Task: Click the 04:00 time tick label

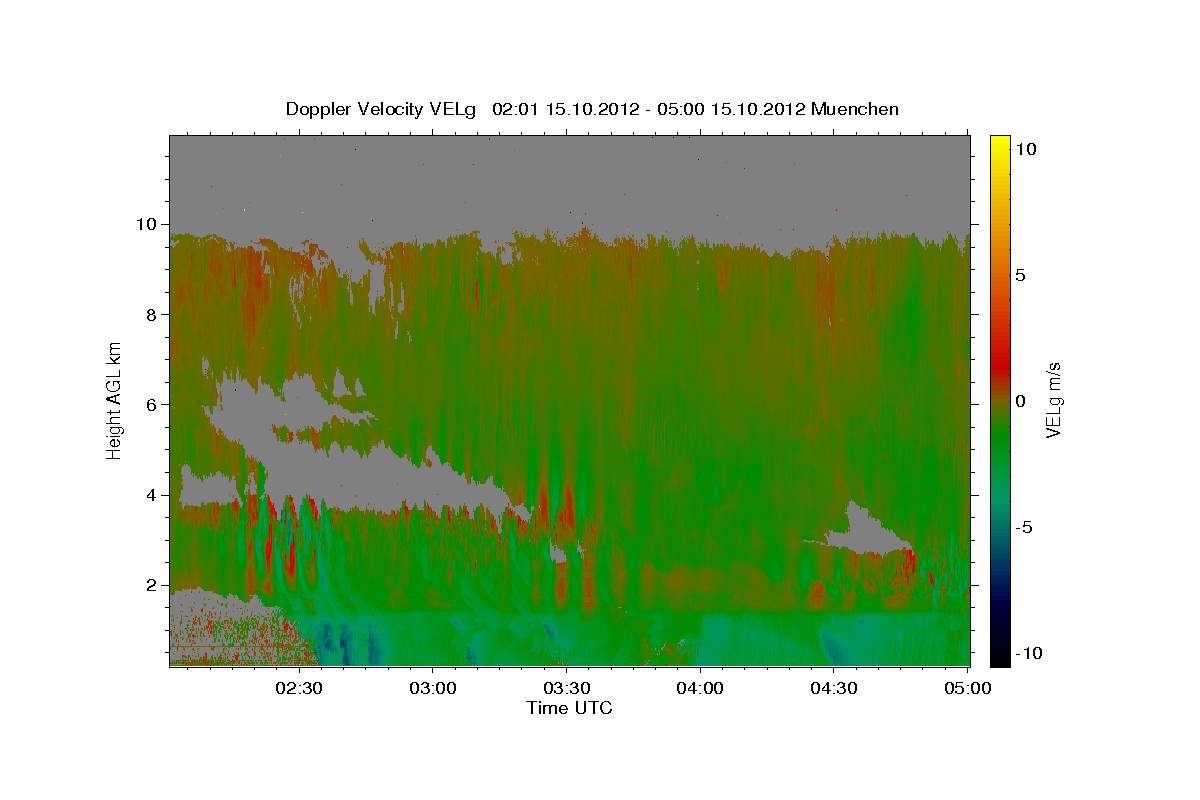Action: (700, 688)
